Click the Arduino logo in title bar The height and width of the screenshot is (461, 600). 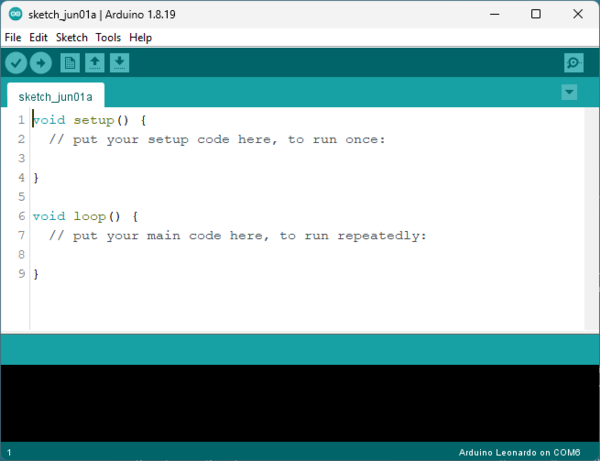(16, 14)
